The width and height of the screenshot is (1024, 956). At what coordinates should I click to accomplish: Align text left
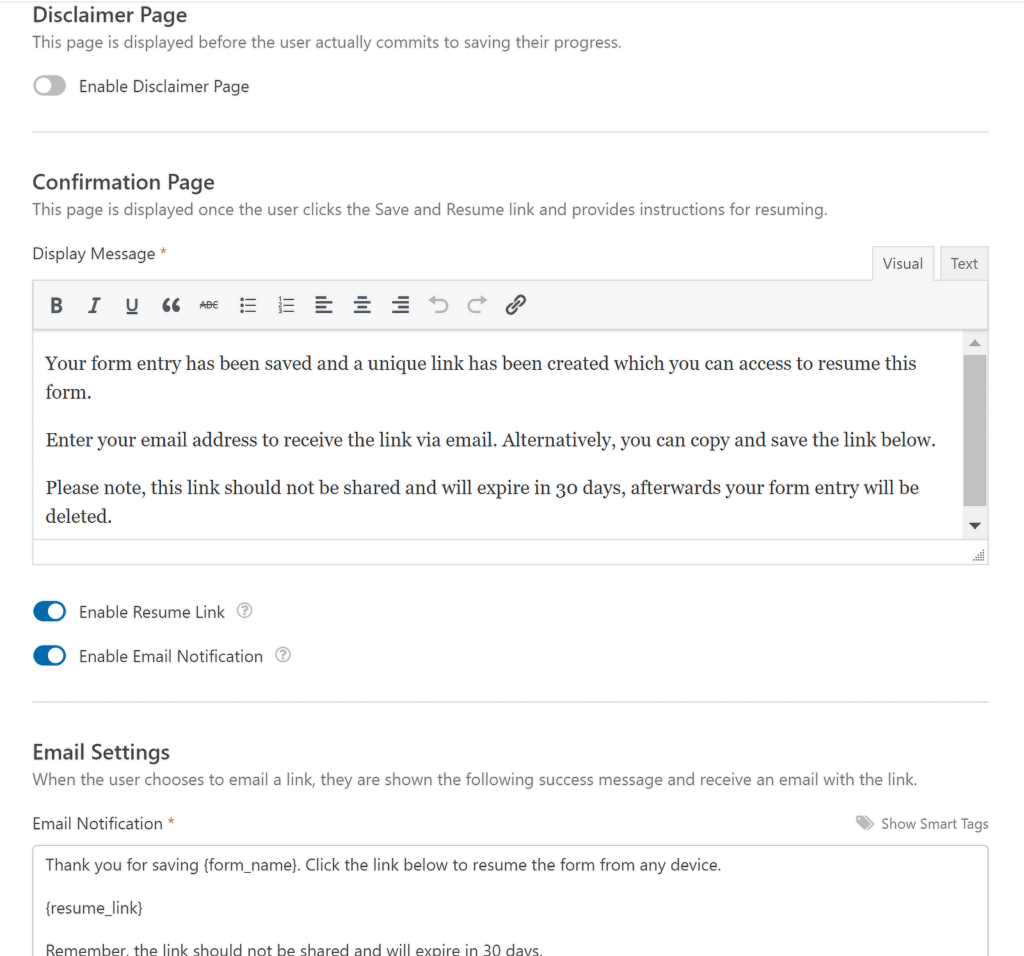click(x=324, y=305)
